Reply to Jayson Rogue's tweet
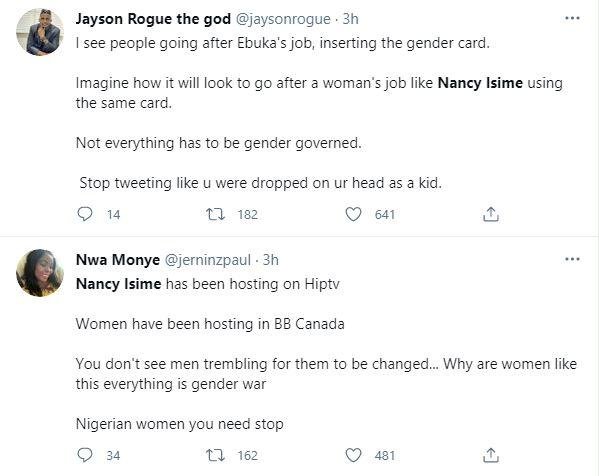 tap(85, 214)
